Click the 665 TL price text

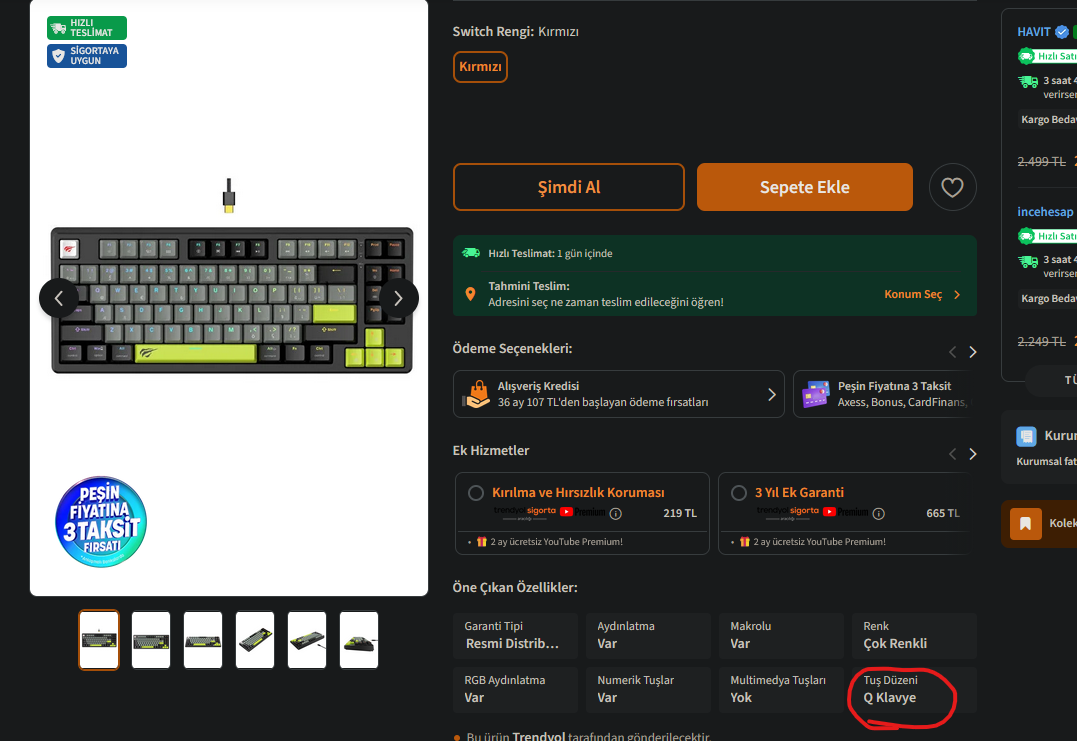tap(942, 513)
